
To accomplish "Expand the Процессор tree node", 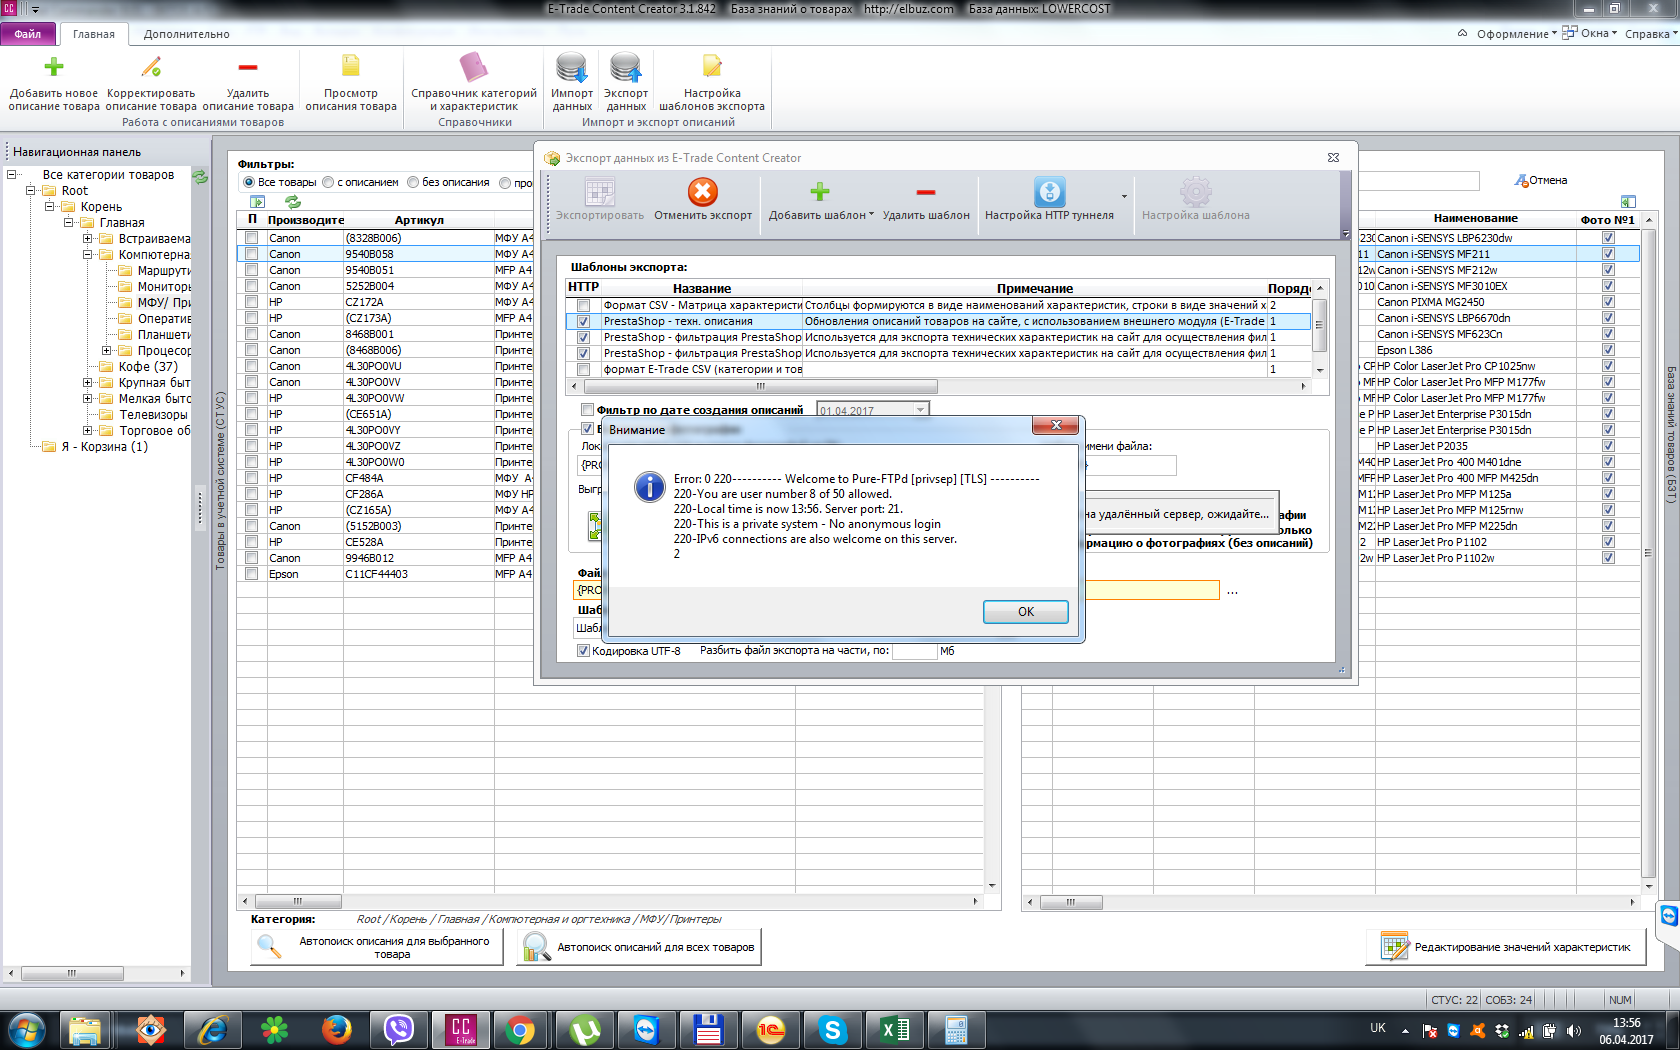I will (x=106, y=350).
